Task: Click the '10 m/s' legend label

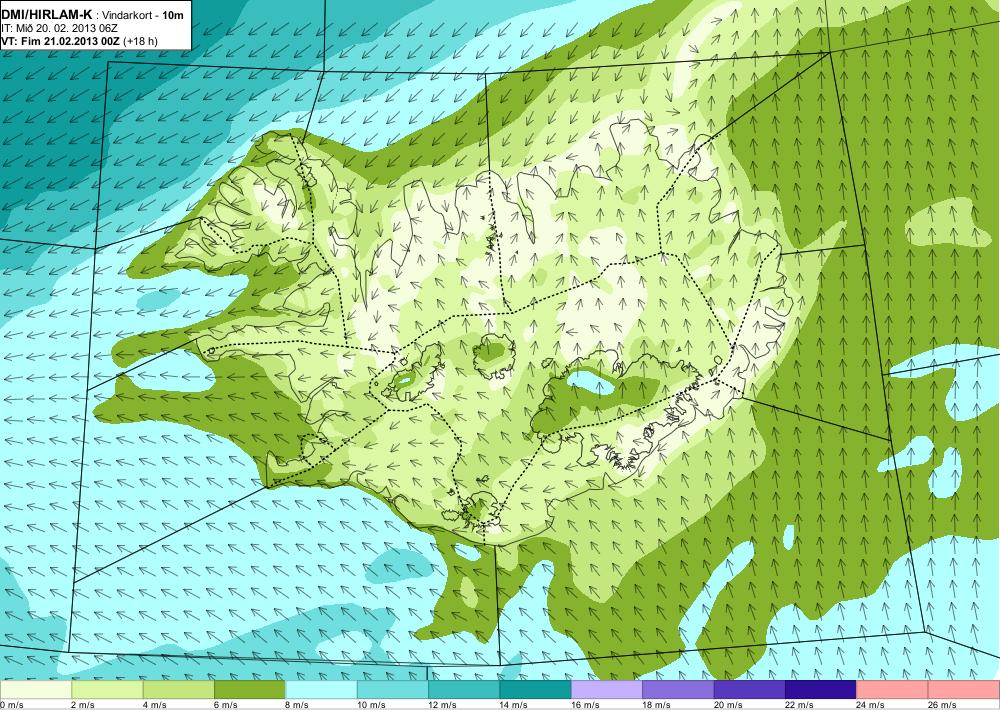Action: point(371,705)
